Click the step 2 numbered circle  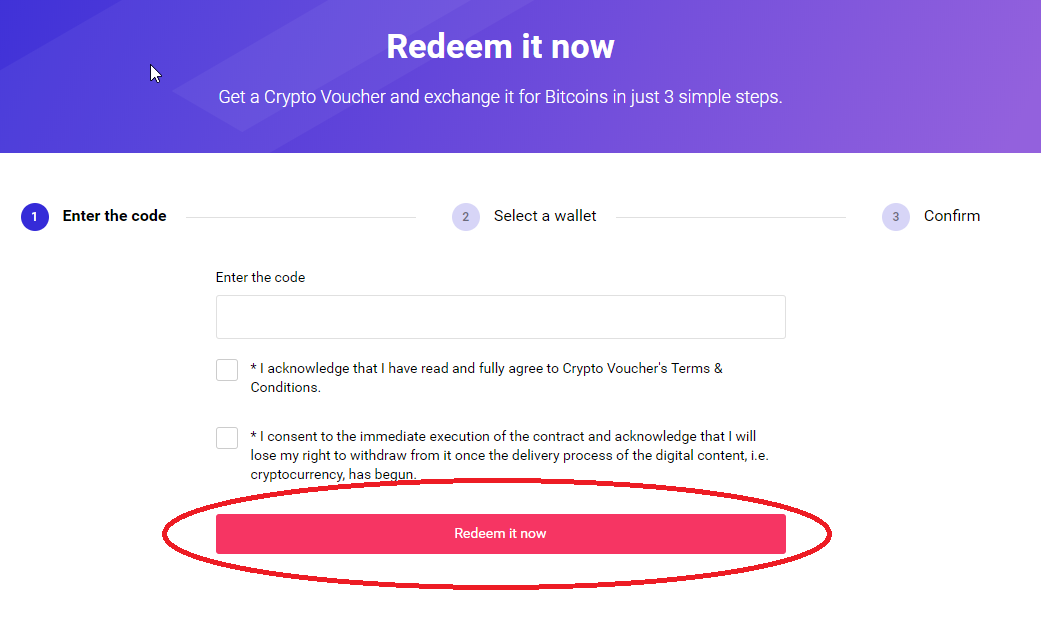coord(466,216)
